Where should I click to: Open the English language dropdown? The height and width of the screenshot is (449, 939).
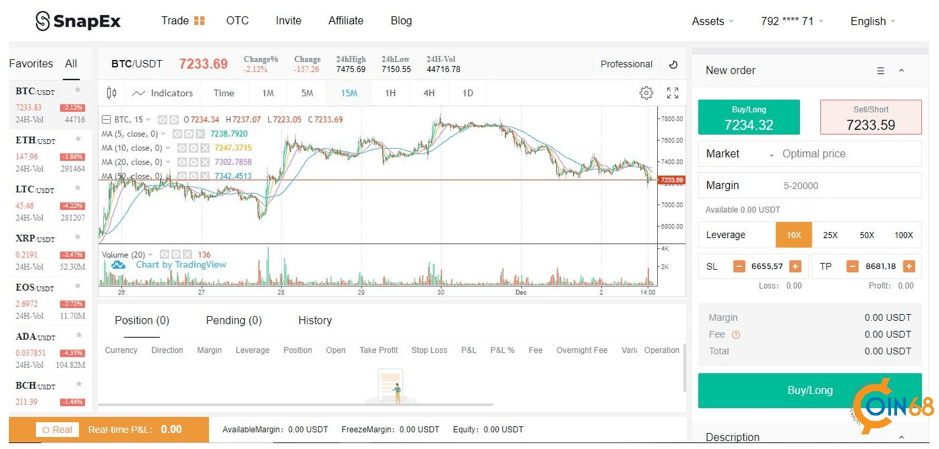coord(873,21)
